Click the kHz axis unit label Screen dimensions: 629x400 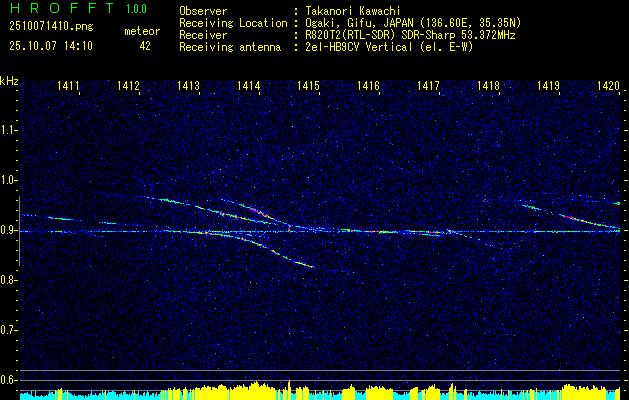point(9,81)
